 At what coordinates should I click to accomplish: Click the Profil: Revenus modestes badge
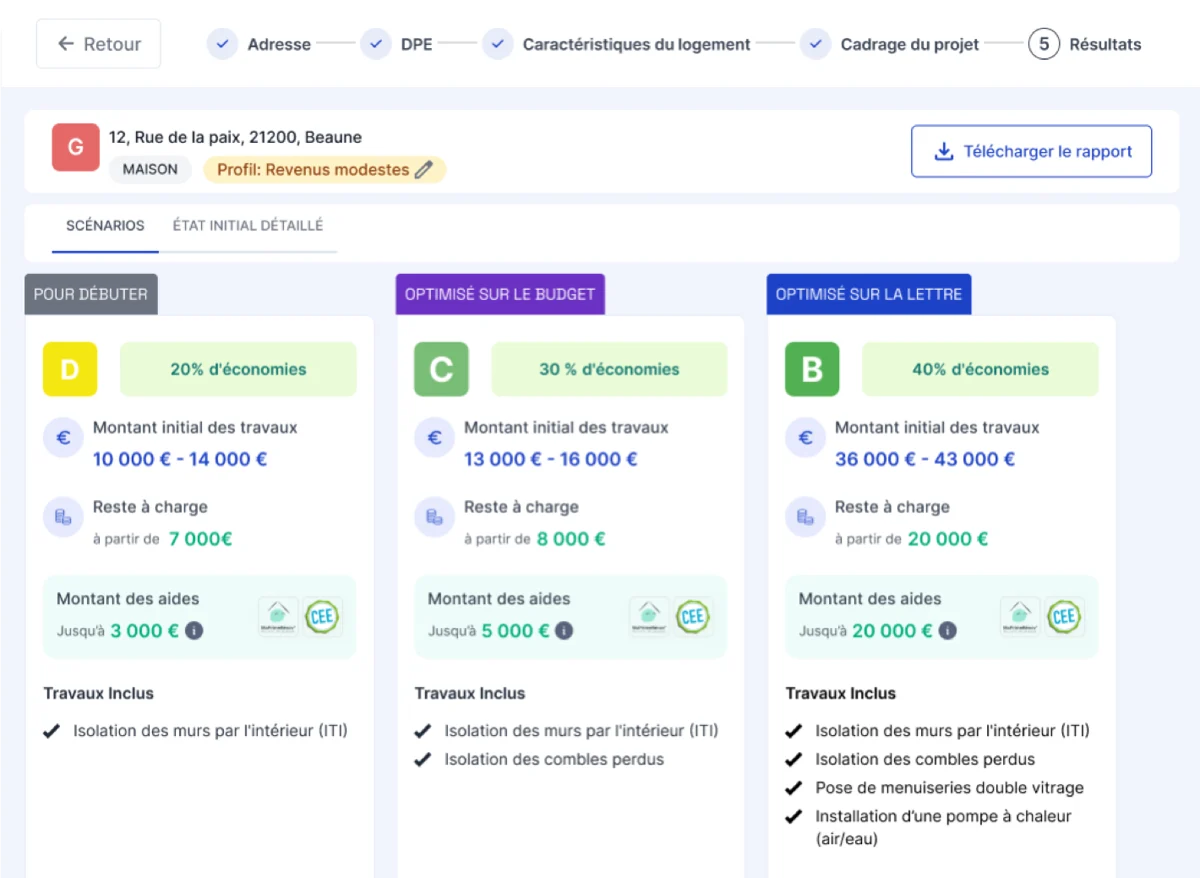[x=324, y=170]
